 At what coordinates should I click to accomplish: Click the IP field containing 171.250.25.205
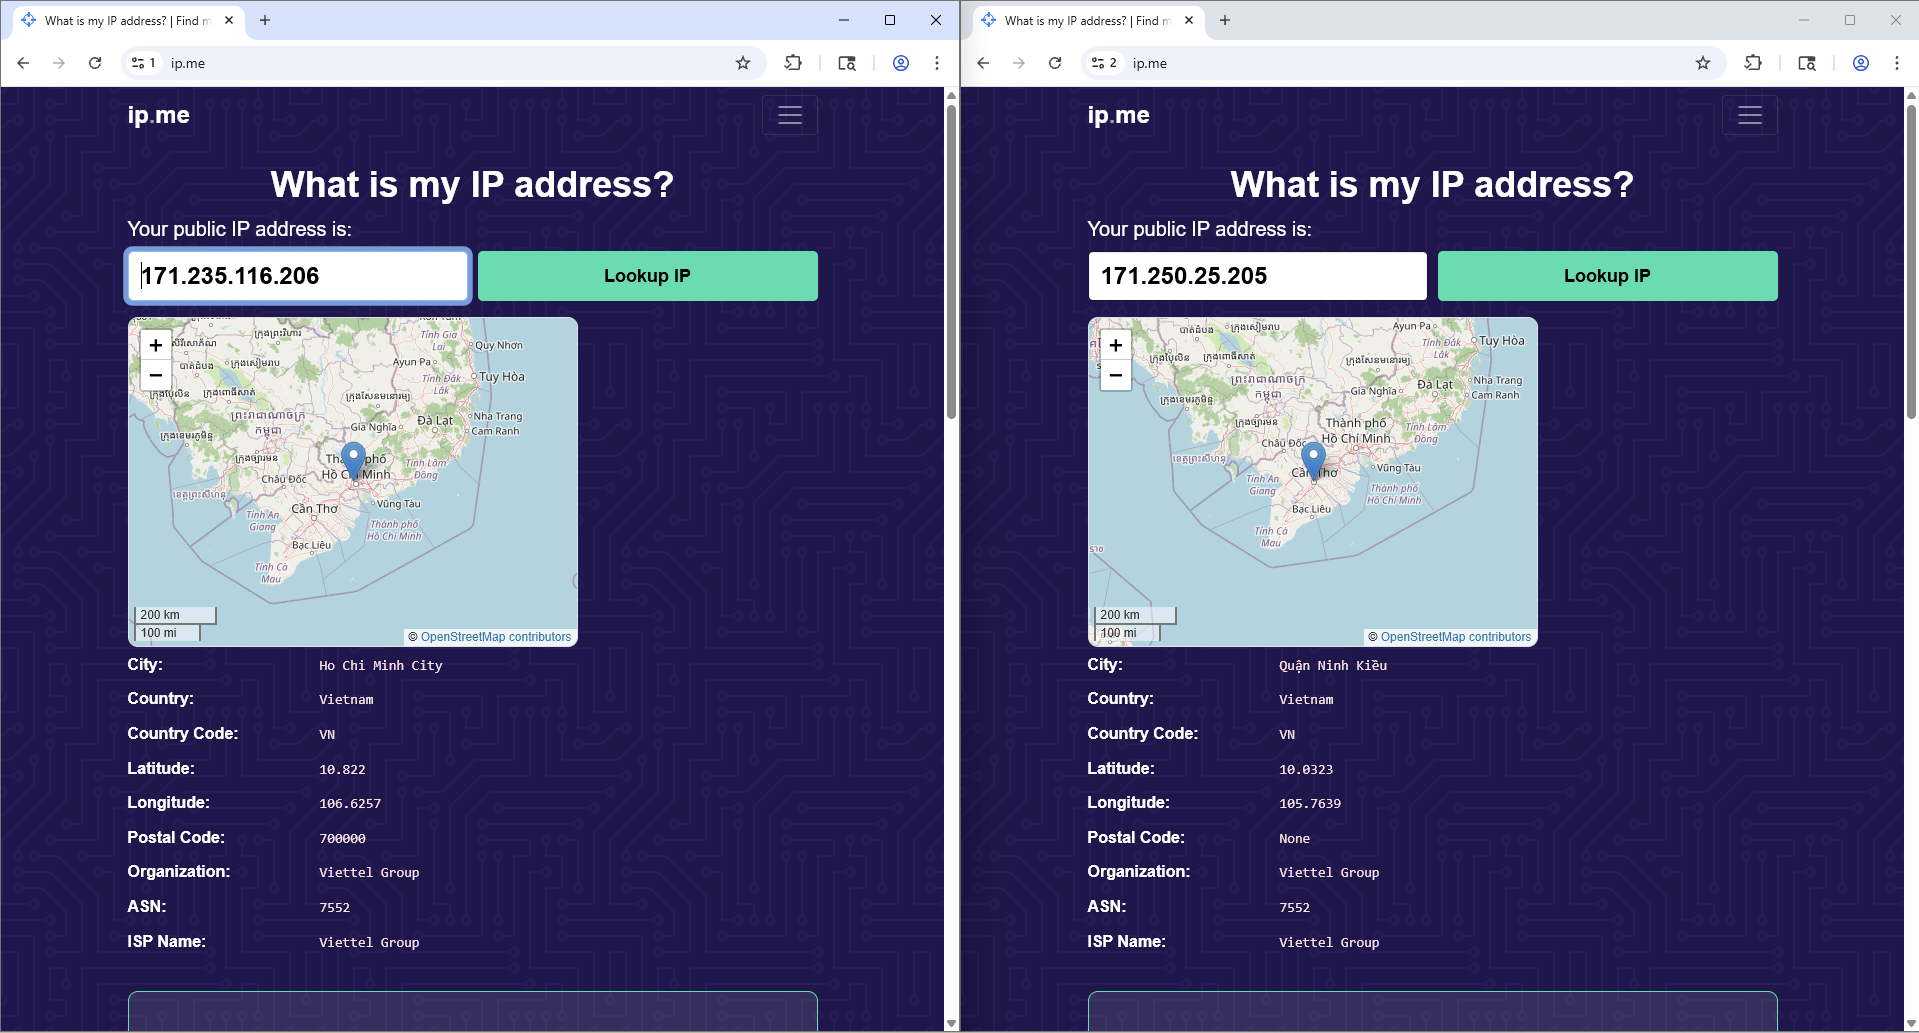[1256, 276]
